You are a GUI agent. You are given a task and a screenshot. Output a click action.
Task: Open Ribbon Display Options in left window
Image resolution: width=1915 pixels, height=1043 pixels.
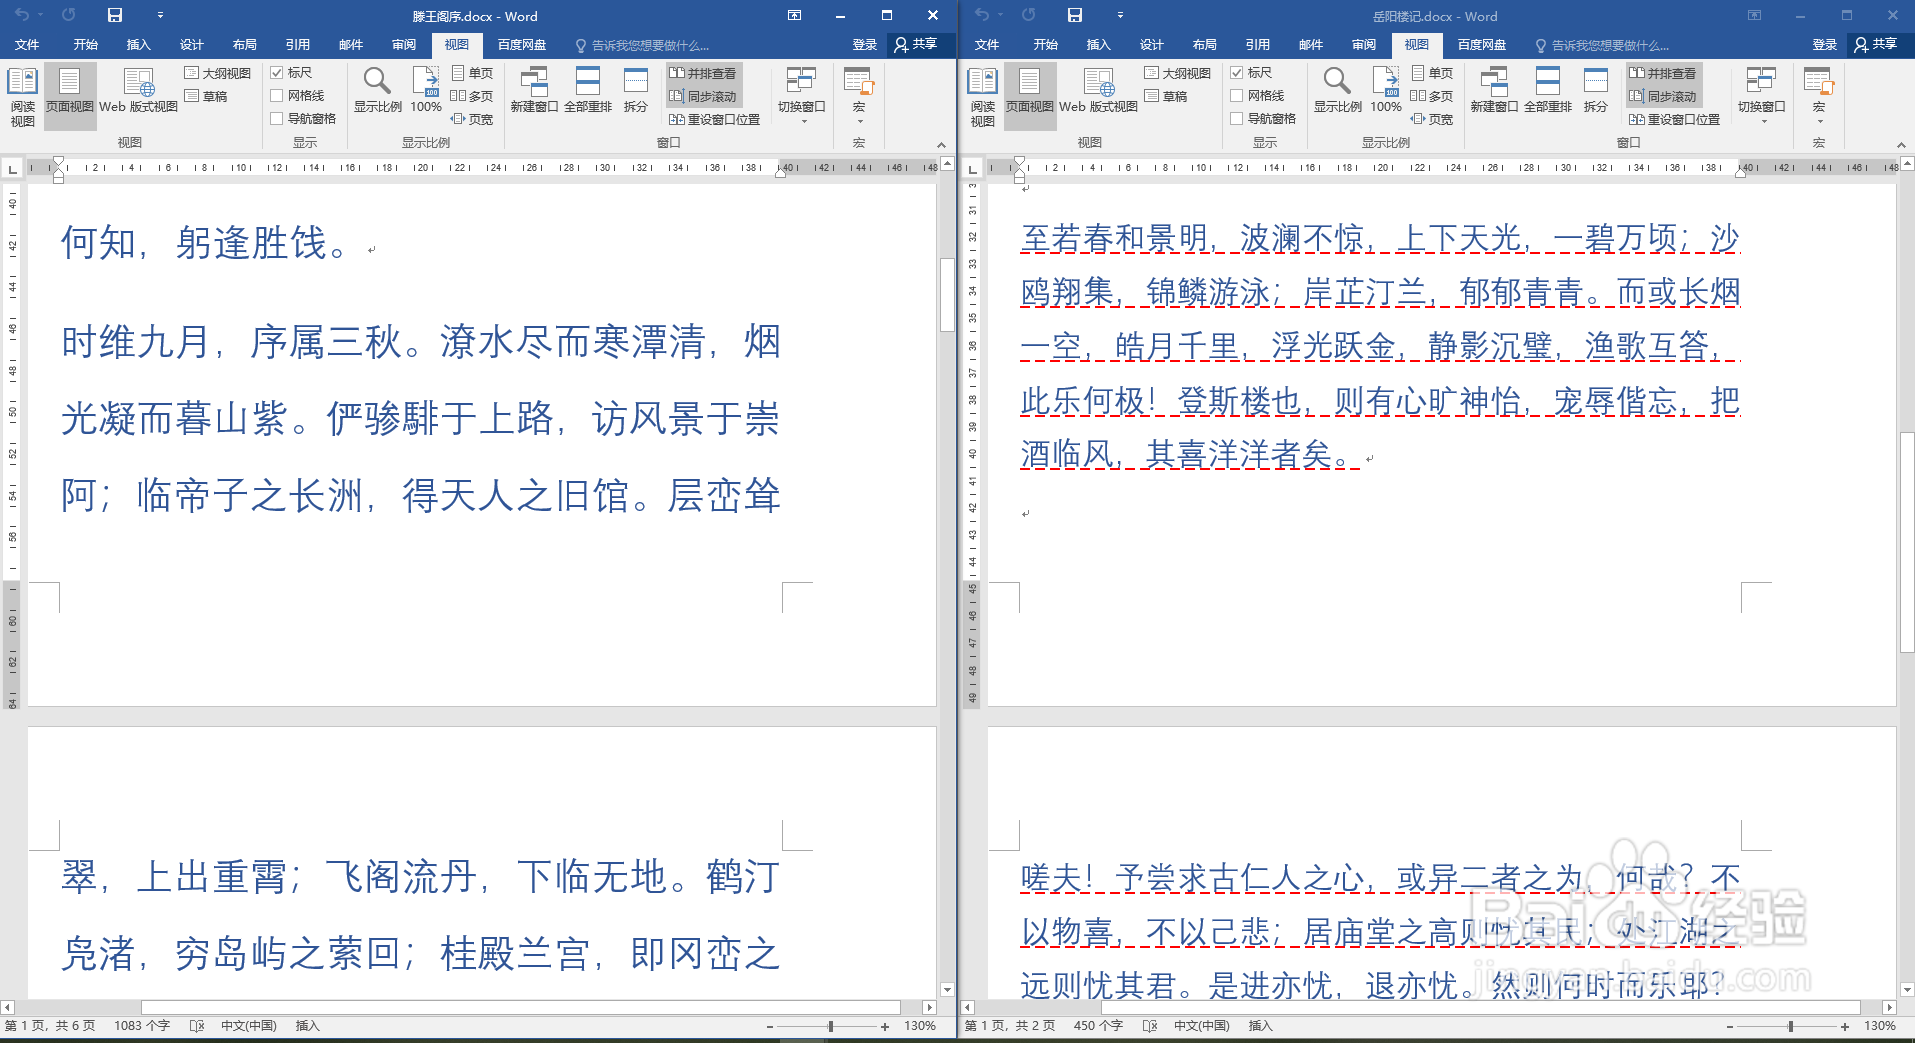(795, 15)
